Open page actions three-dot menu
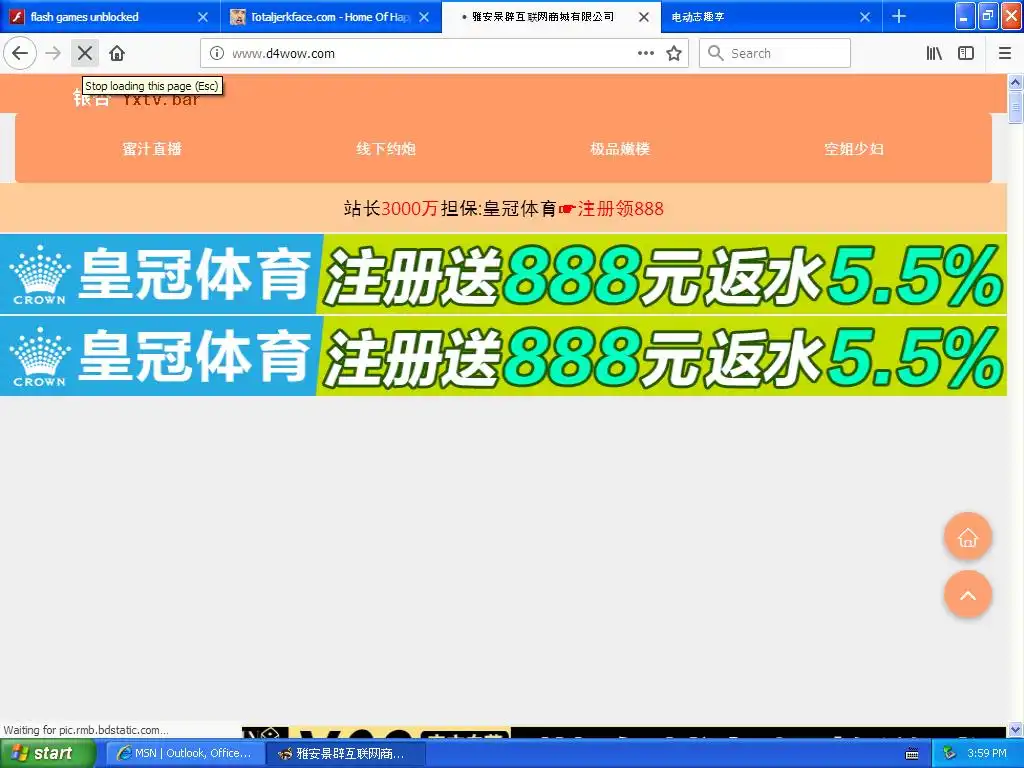This screenshot has width=1024, height=768. 645,53
